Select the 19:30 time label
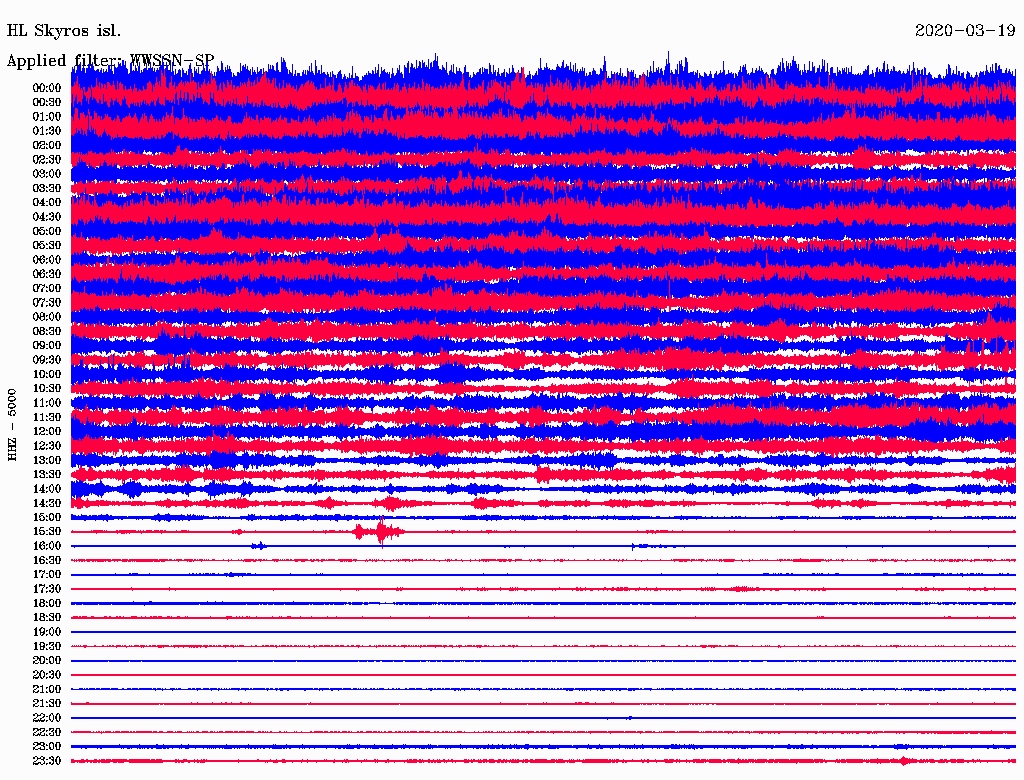This screenshot has height=780, width=1024. tap(47, 646)
